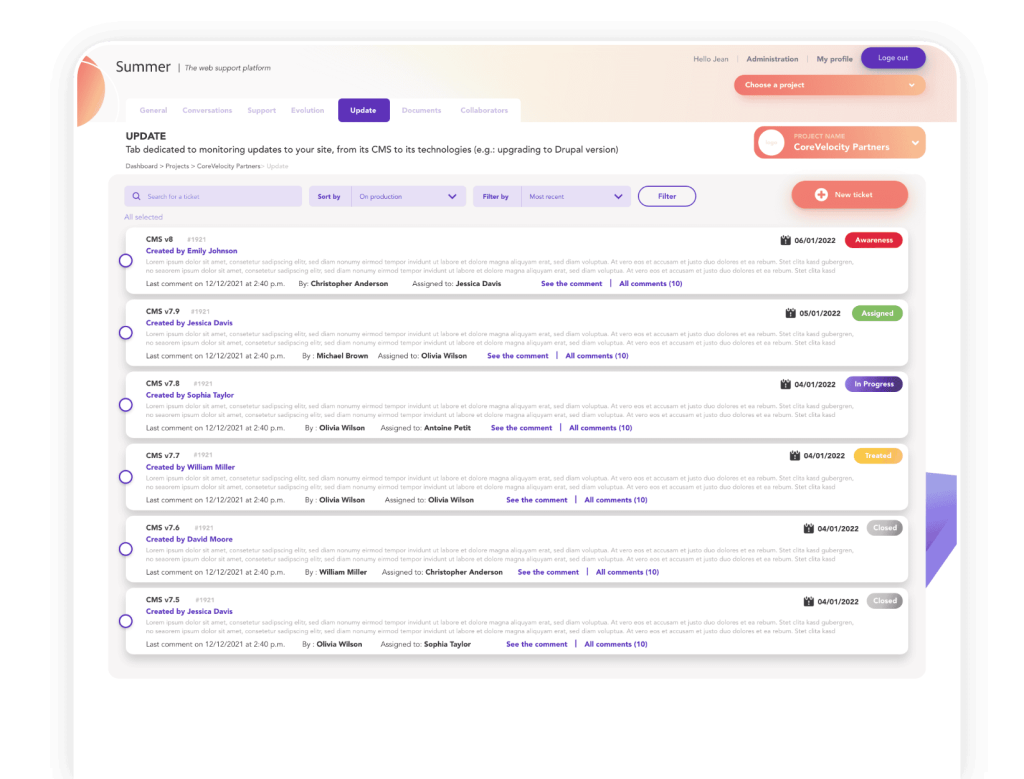Select the CMS v7.9 ticket radio button
The width and height of the screenshot is (1024, 779).
point(126,333)
